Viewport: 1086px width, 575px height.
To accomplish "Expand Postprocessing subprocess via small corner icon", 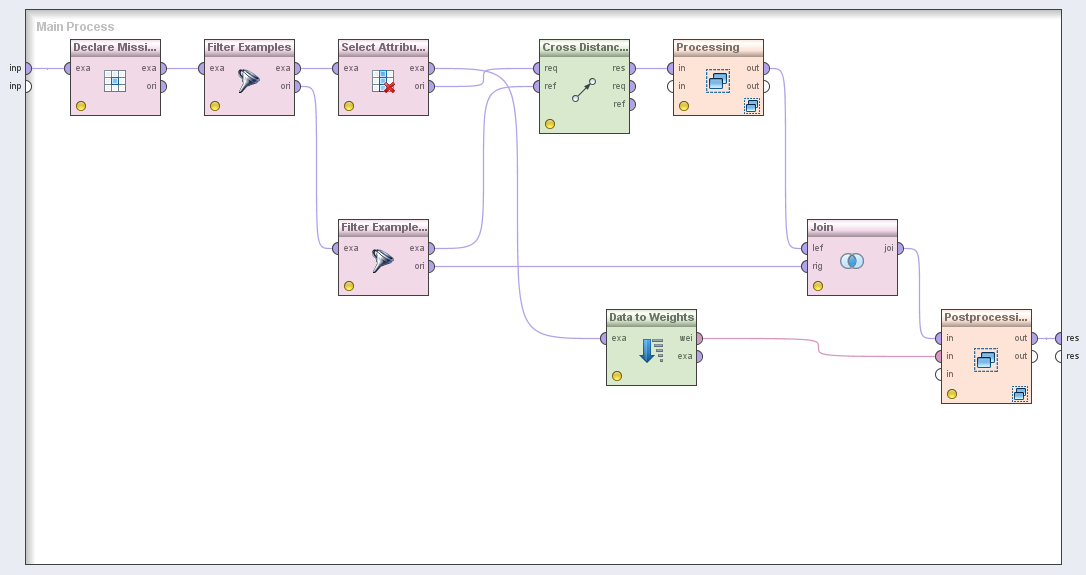I will pos(1019,394).
